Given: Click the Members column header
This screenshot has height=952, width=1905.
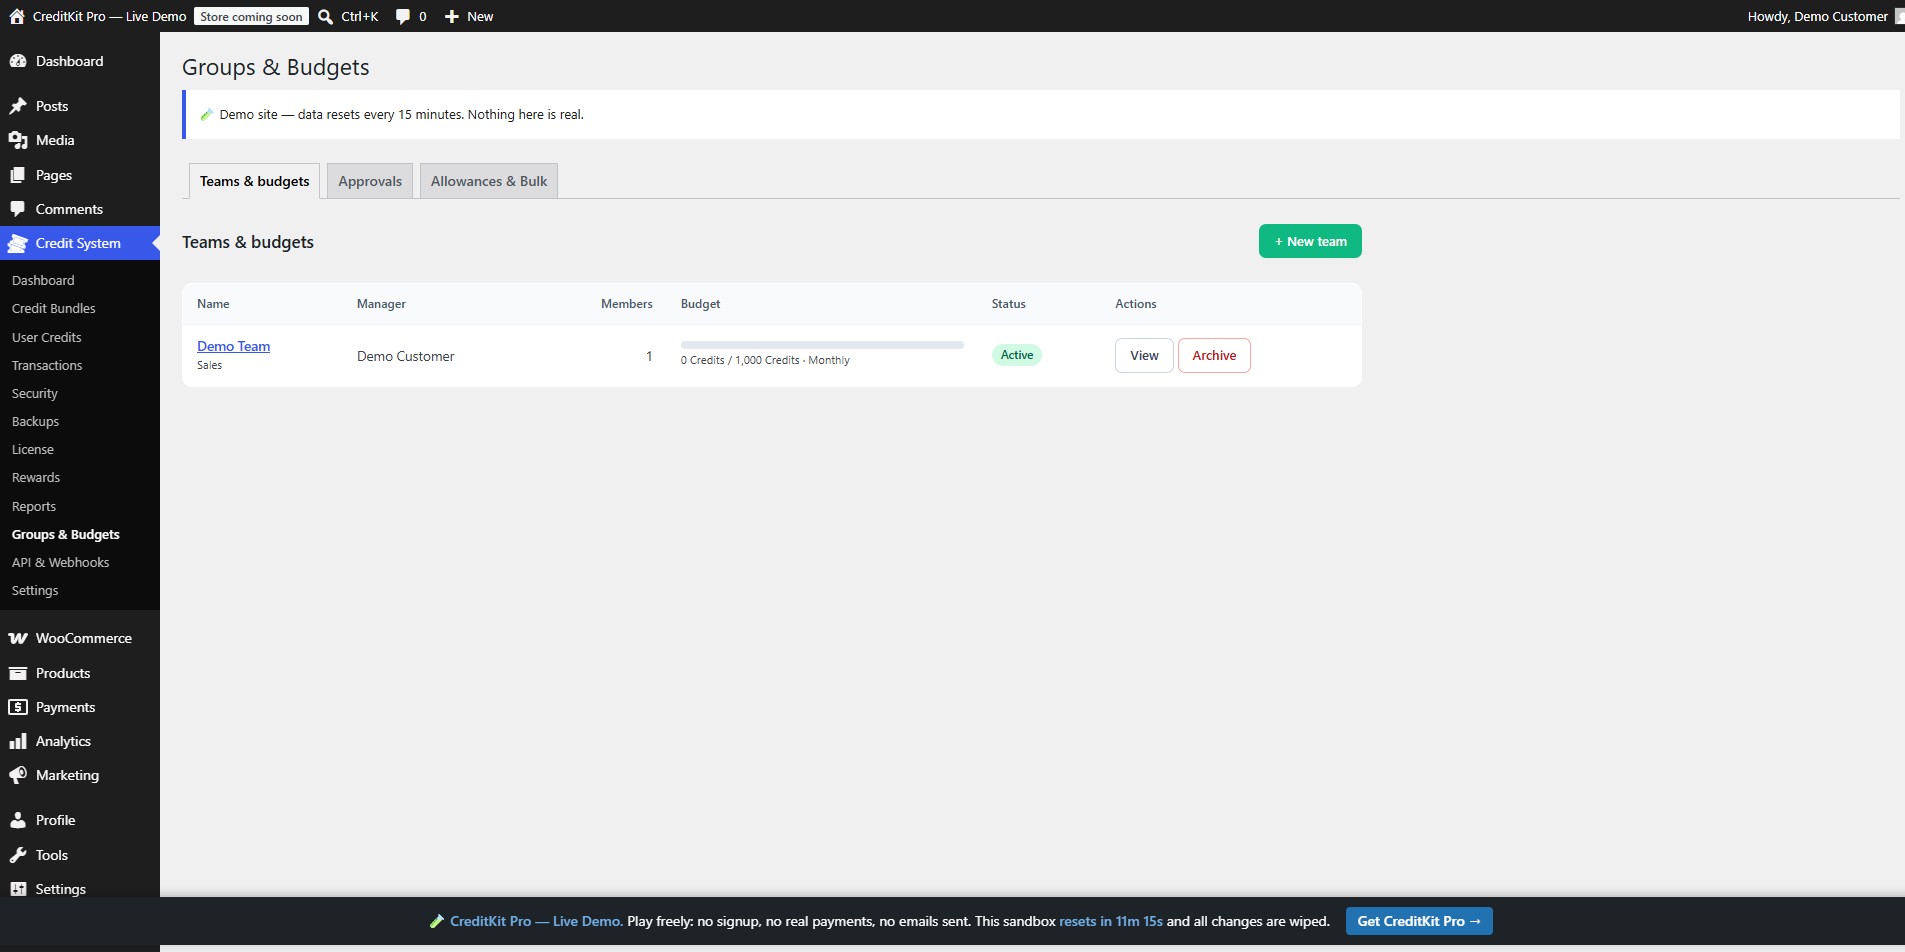Looking at the screenshot, I should tap(627, 304).
